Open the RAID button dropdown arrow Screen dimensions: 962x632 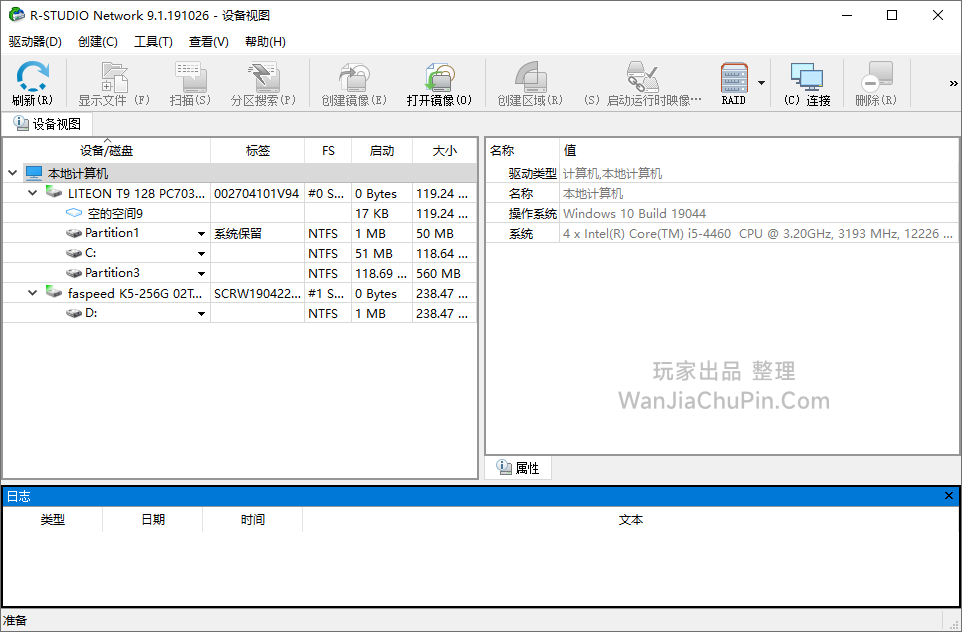pos(761,84)
